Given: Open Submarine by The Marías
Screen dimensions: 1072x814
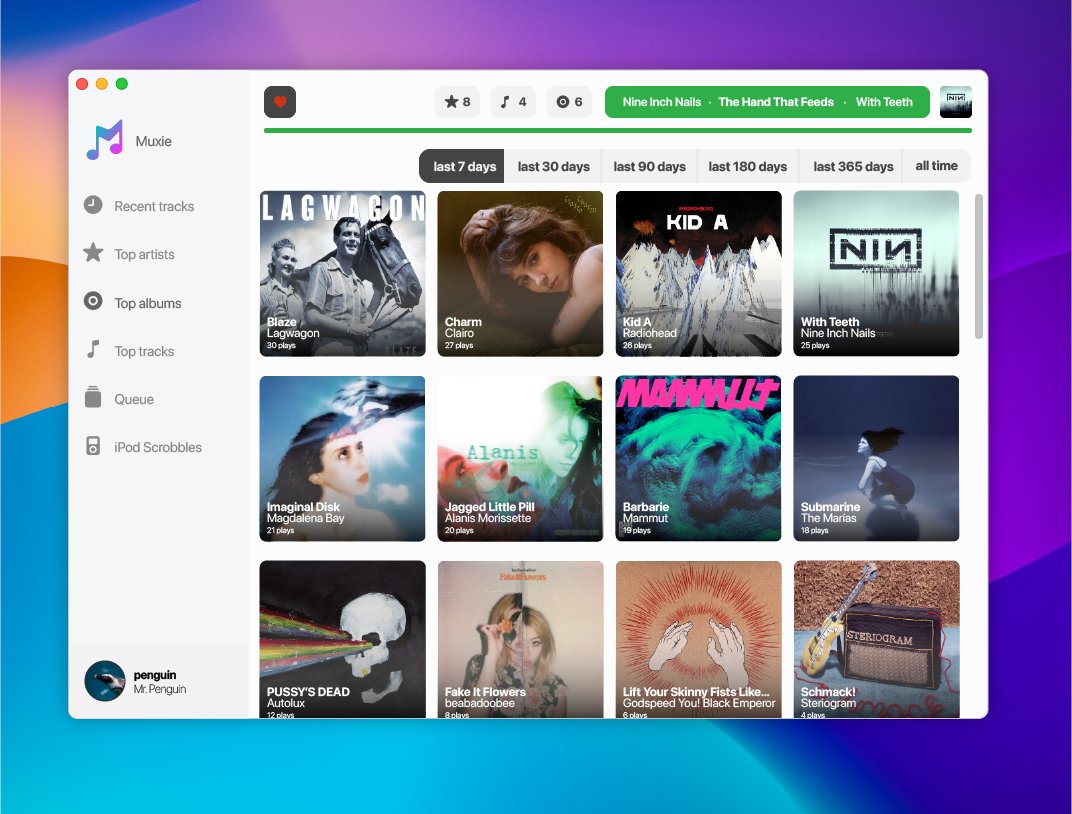Looking at the screenshot, I should [876, 459].
